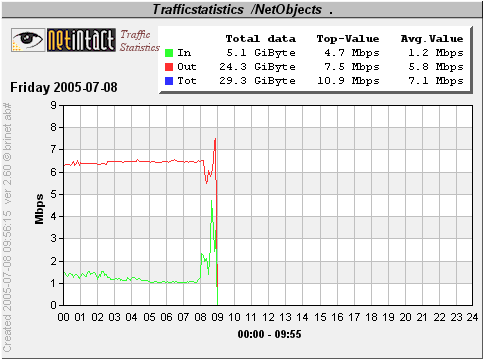
Task: Click the Traffic Statistics logo text
Action: coord(139,41)
